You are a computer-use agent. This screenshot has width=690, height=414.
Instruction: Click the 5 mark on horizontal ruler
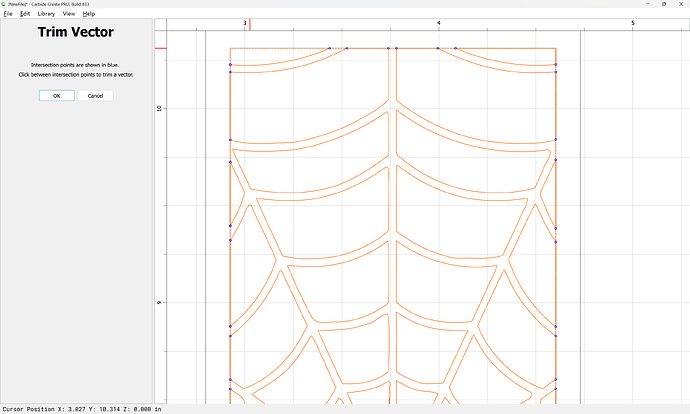click(632, 22)
